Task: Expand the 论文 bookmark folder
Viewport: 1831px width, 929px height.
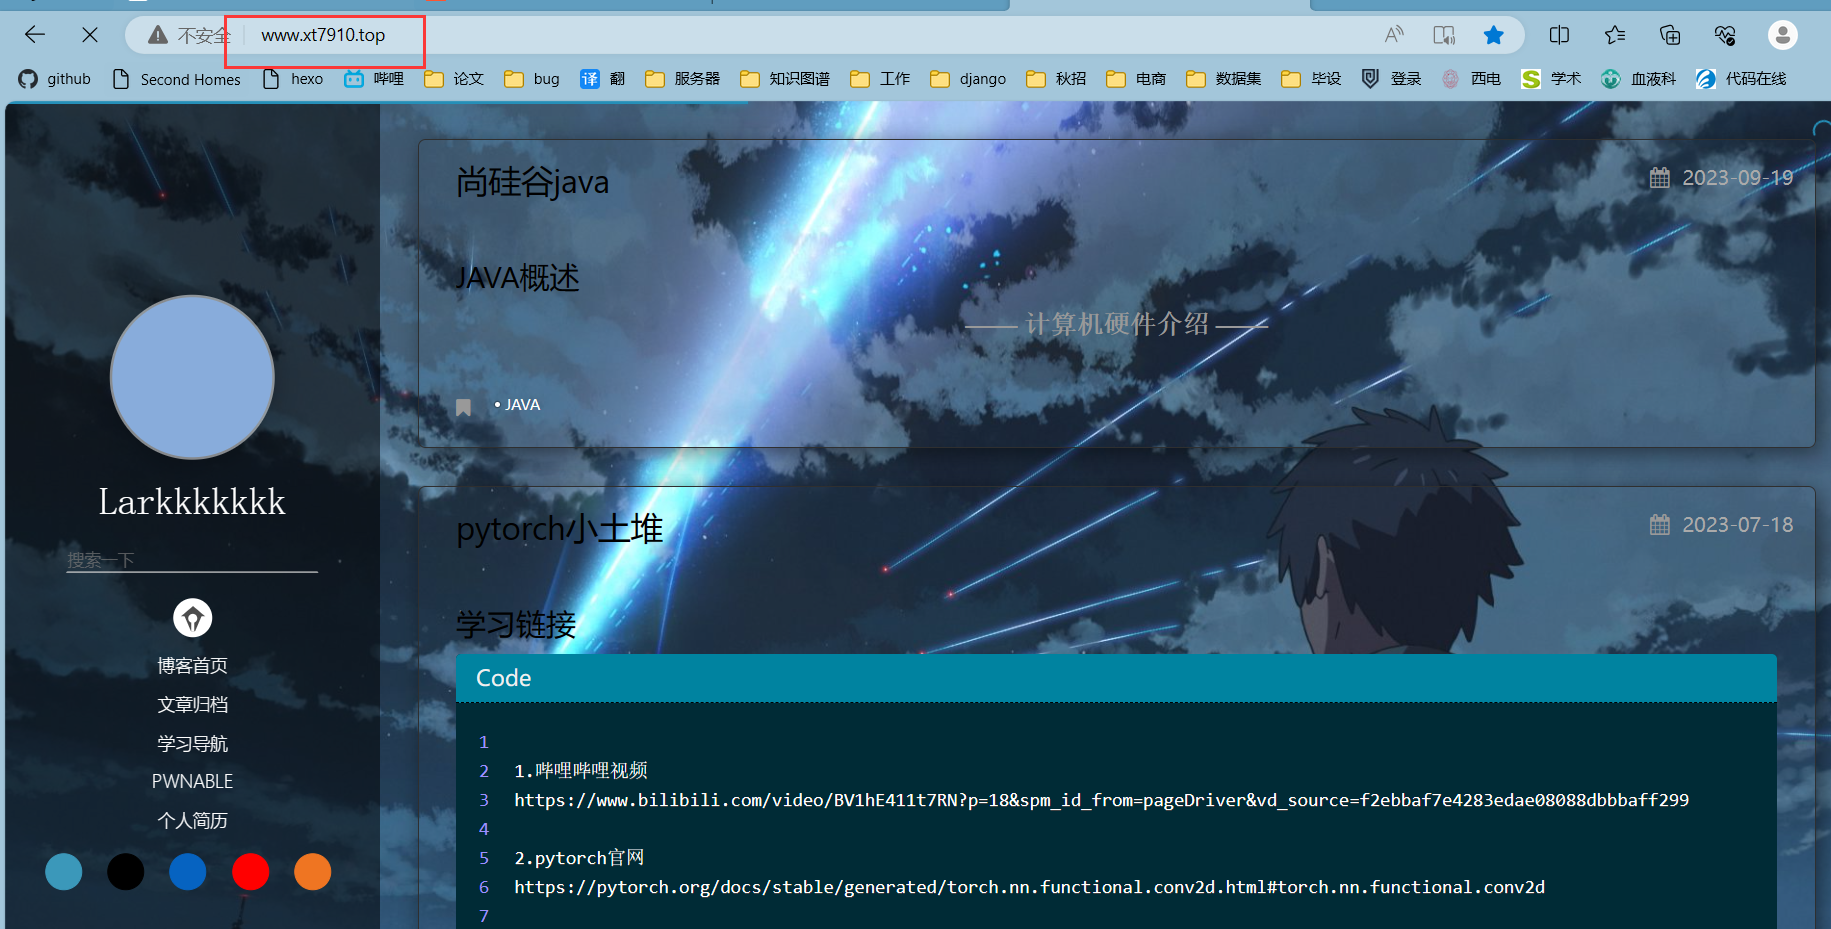Action: 454,79
